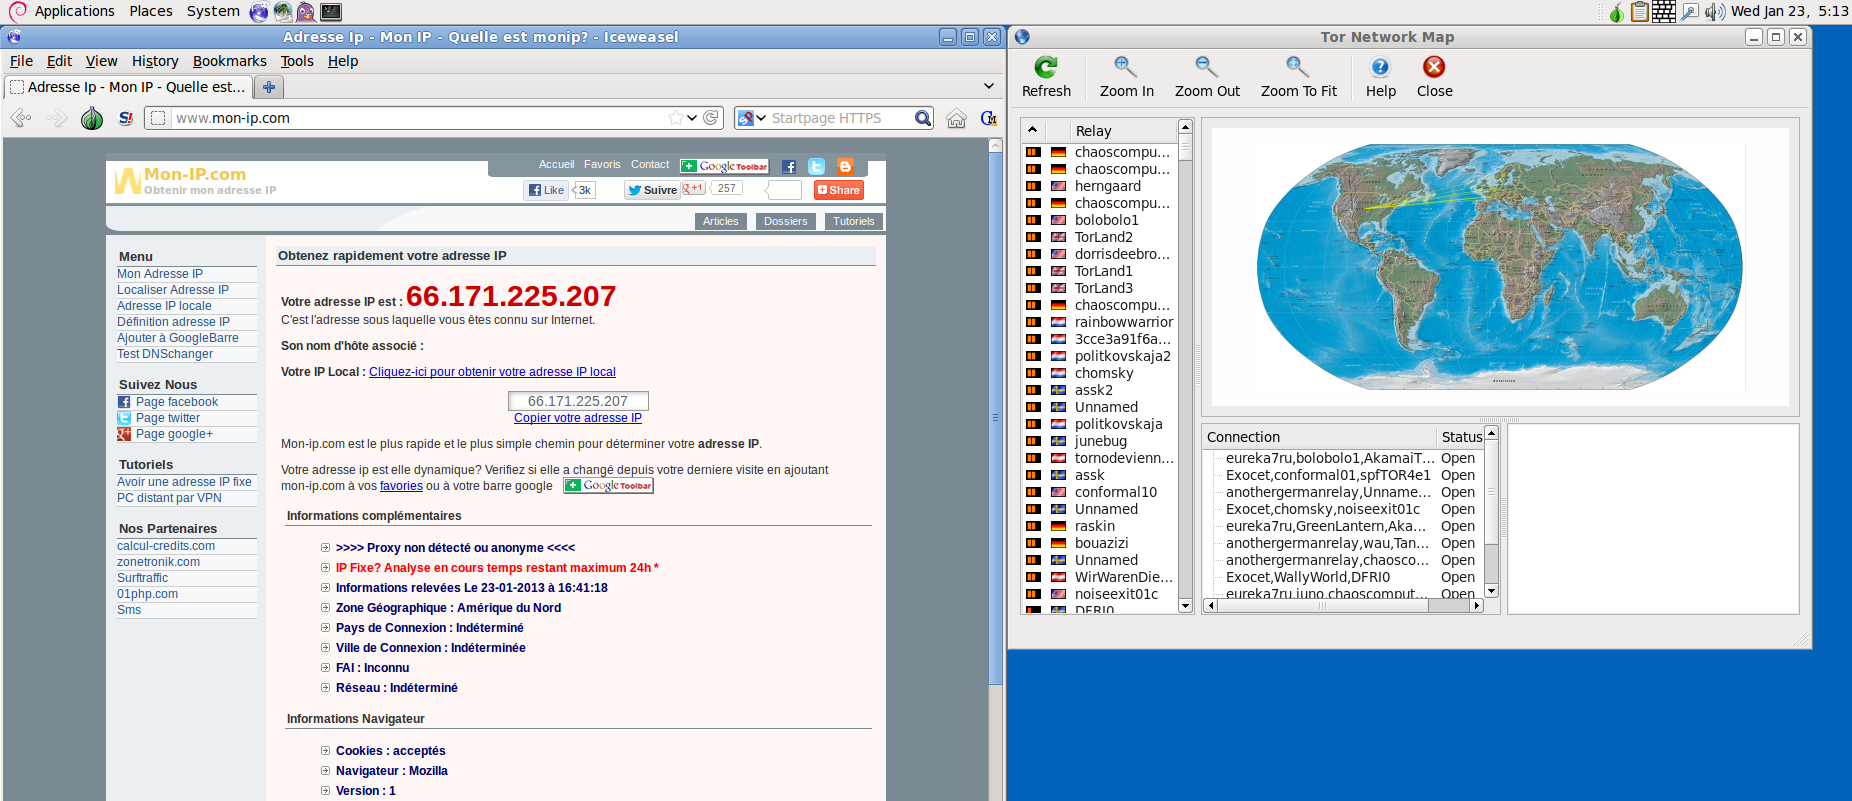This screenshot has width=1852, height=801.
Task: Open the Localiser Adresse IP link
Action: 173,290
